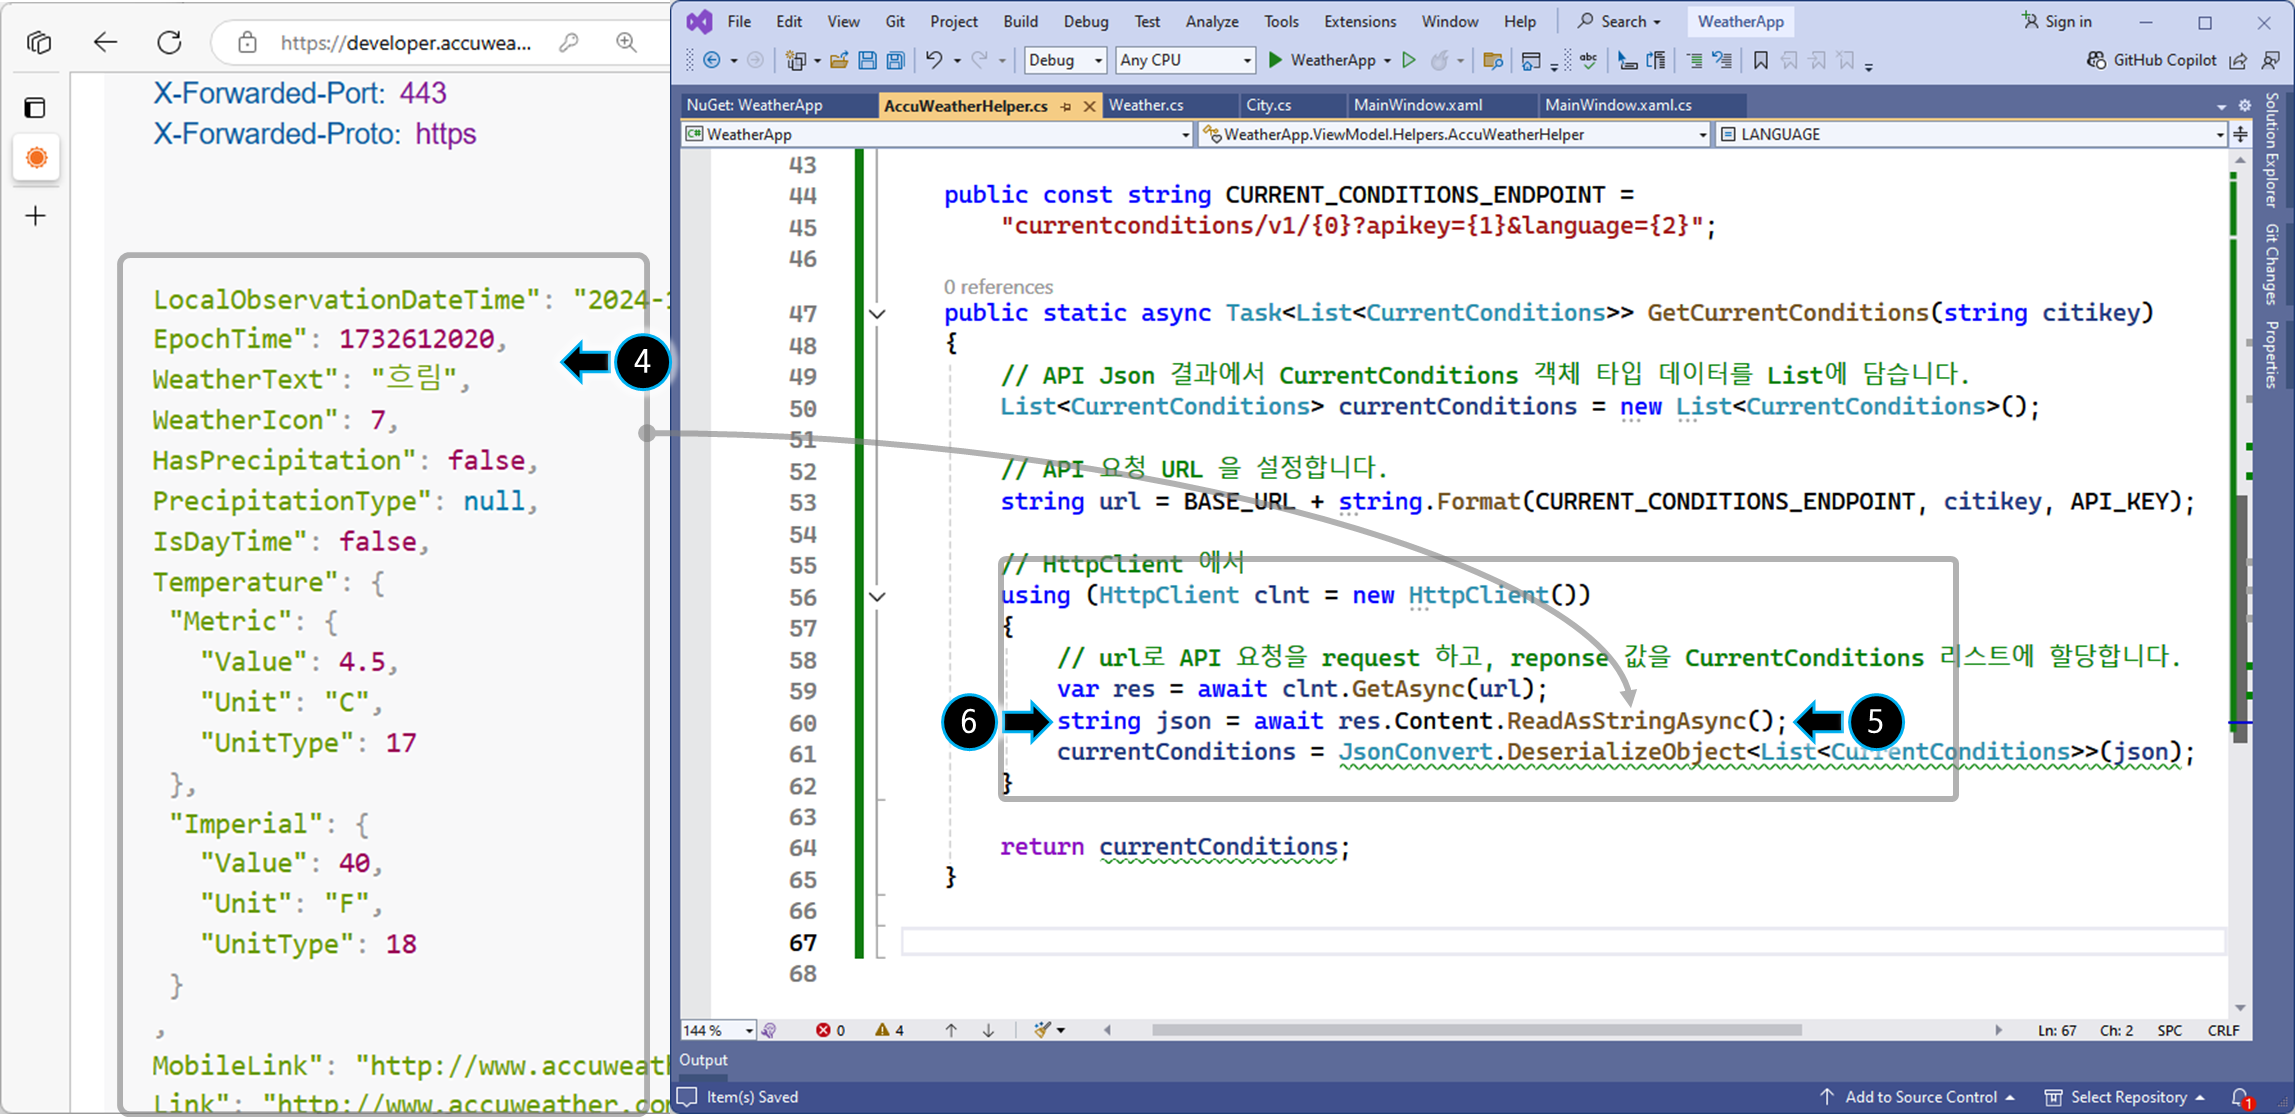Click the bookmark toggle toolbar icon
2295x1117 pixels.
click(x=1760, y=61)
